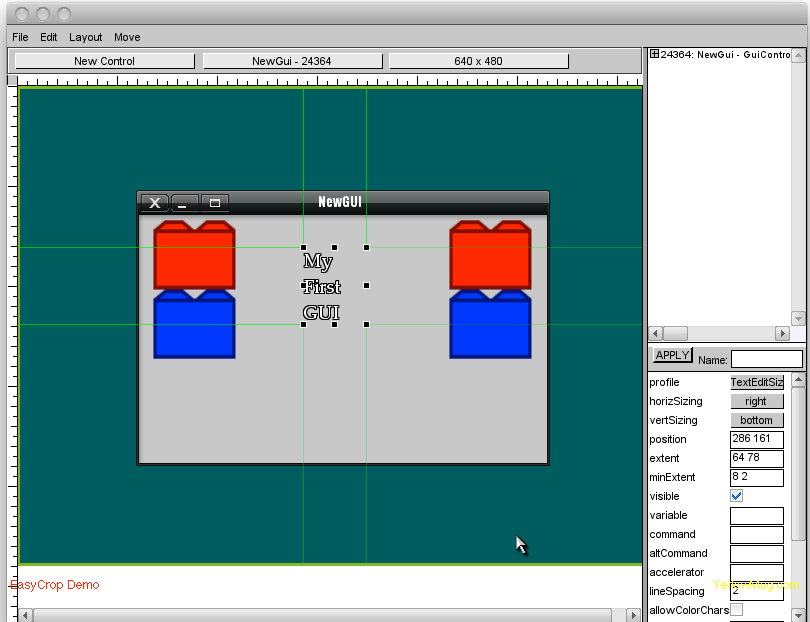
Task: Click the inspector's vertical scrollbar
Action: click(798, 480)
